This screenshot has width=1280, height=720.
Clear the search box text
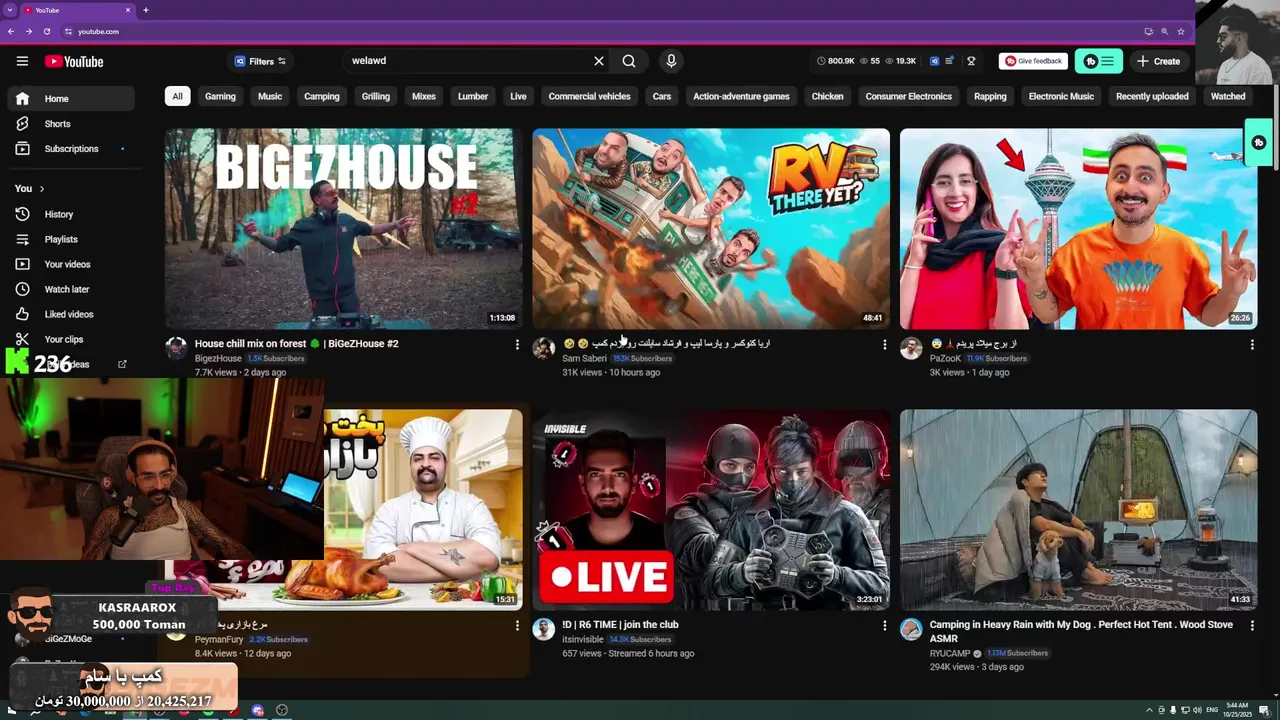[x=599, y=61]
